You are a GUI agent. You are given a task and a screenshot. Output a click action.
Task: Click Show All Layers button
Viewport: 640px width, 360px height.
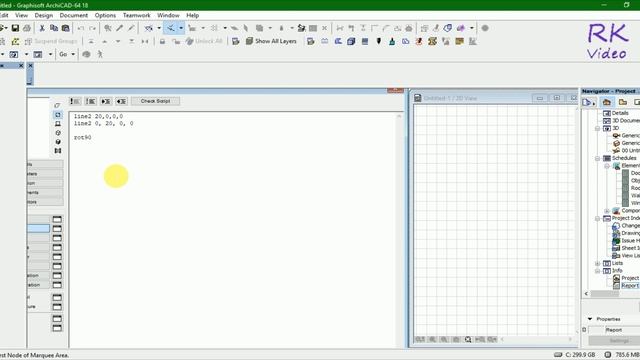coord(271,41)
